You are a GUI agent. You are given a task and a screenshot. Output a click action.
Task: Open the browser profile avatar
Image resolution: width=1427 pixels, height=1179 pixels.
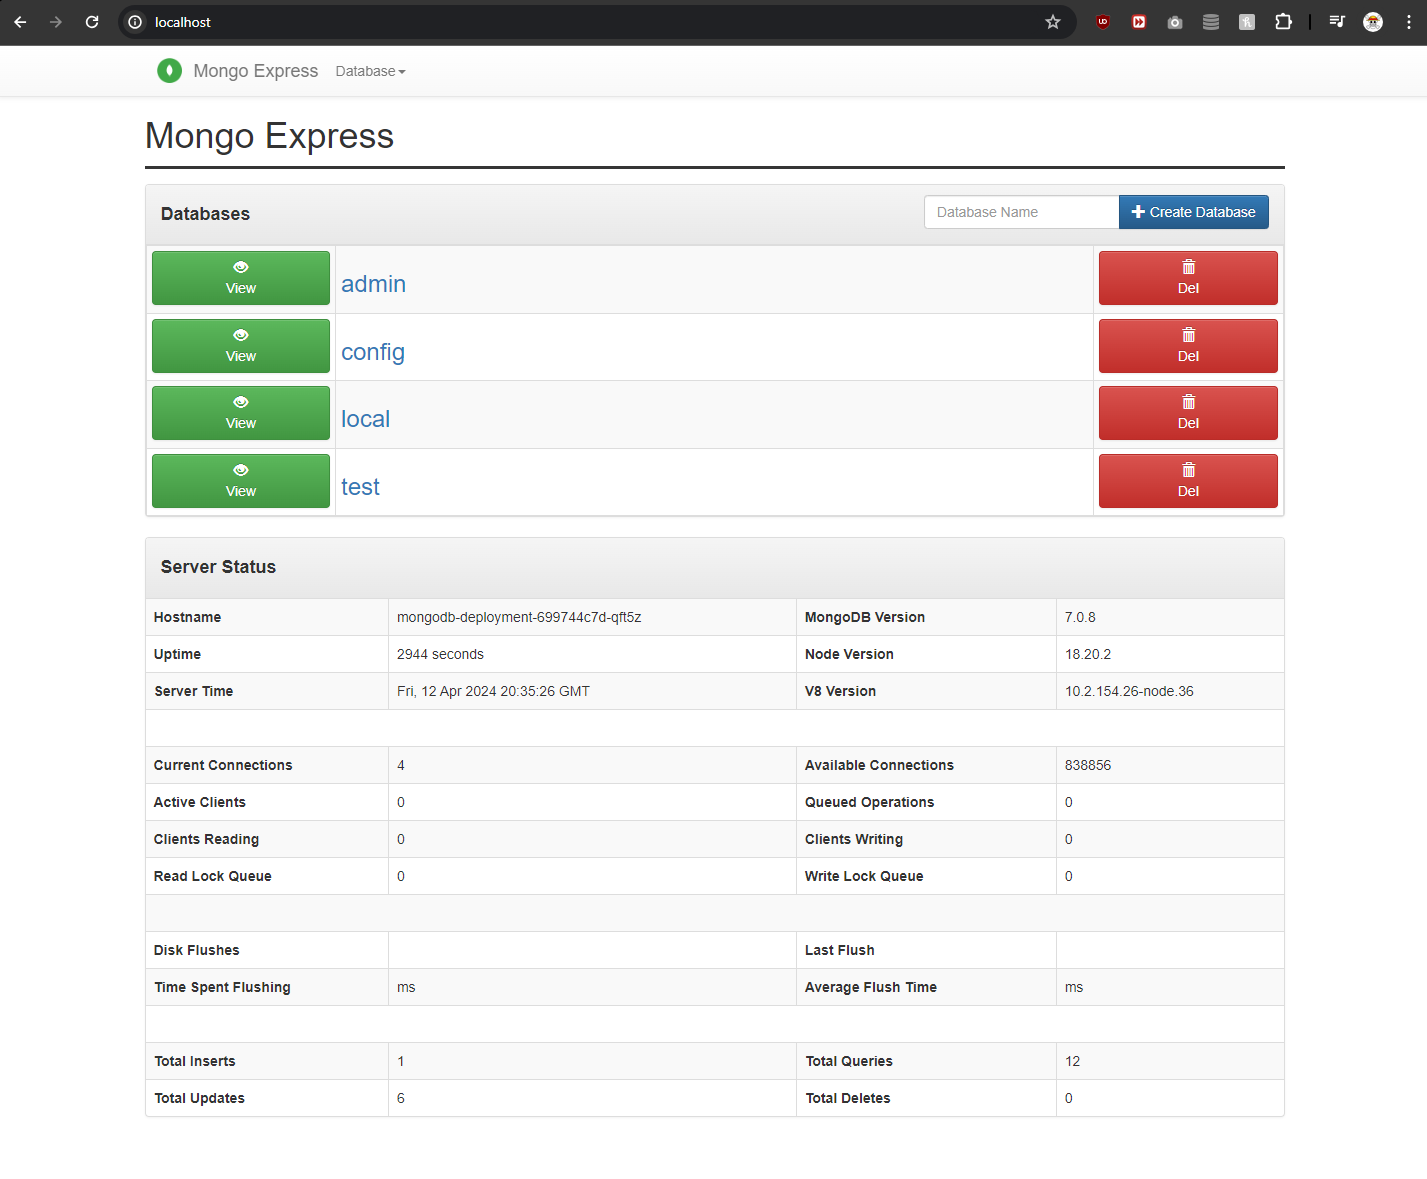(x=1373, y=22)
